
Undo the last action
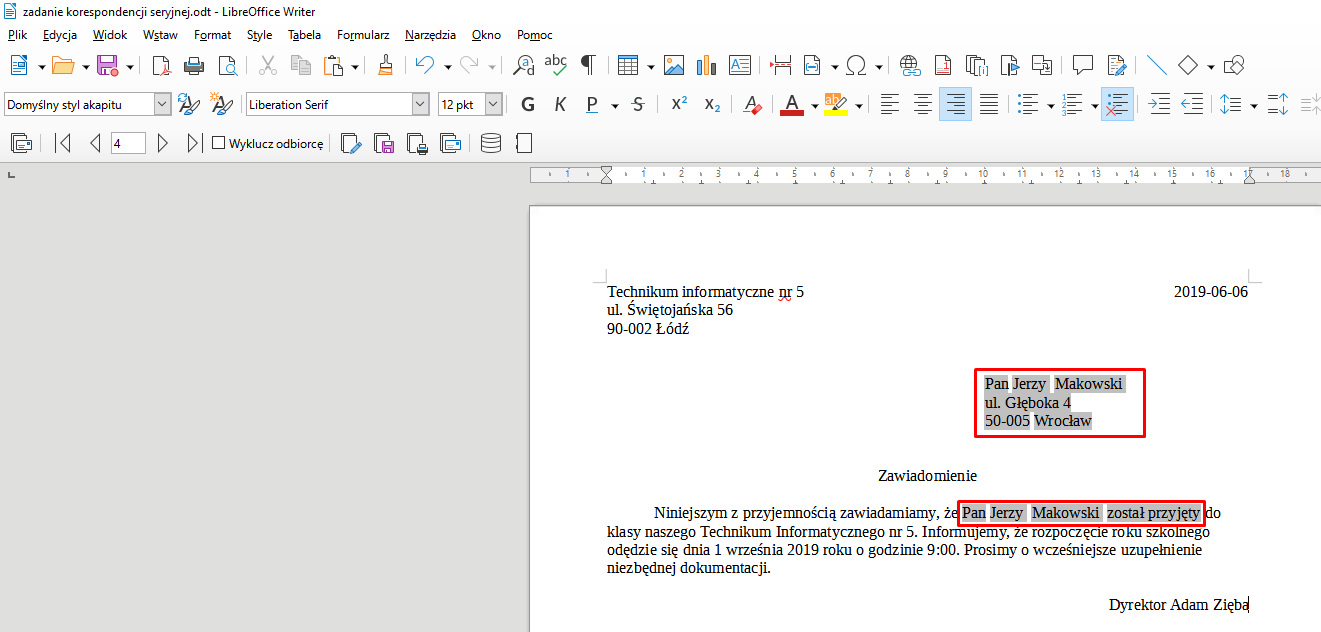425,66
